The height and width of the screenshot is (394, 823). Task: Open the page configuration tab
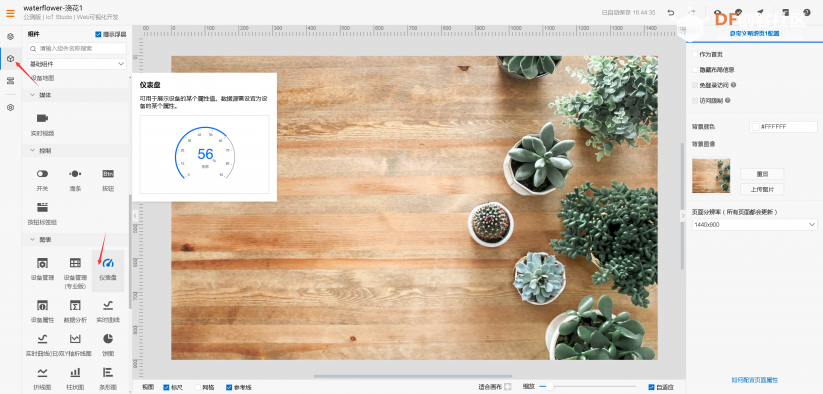(754, 34)
